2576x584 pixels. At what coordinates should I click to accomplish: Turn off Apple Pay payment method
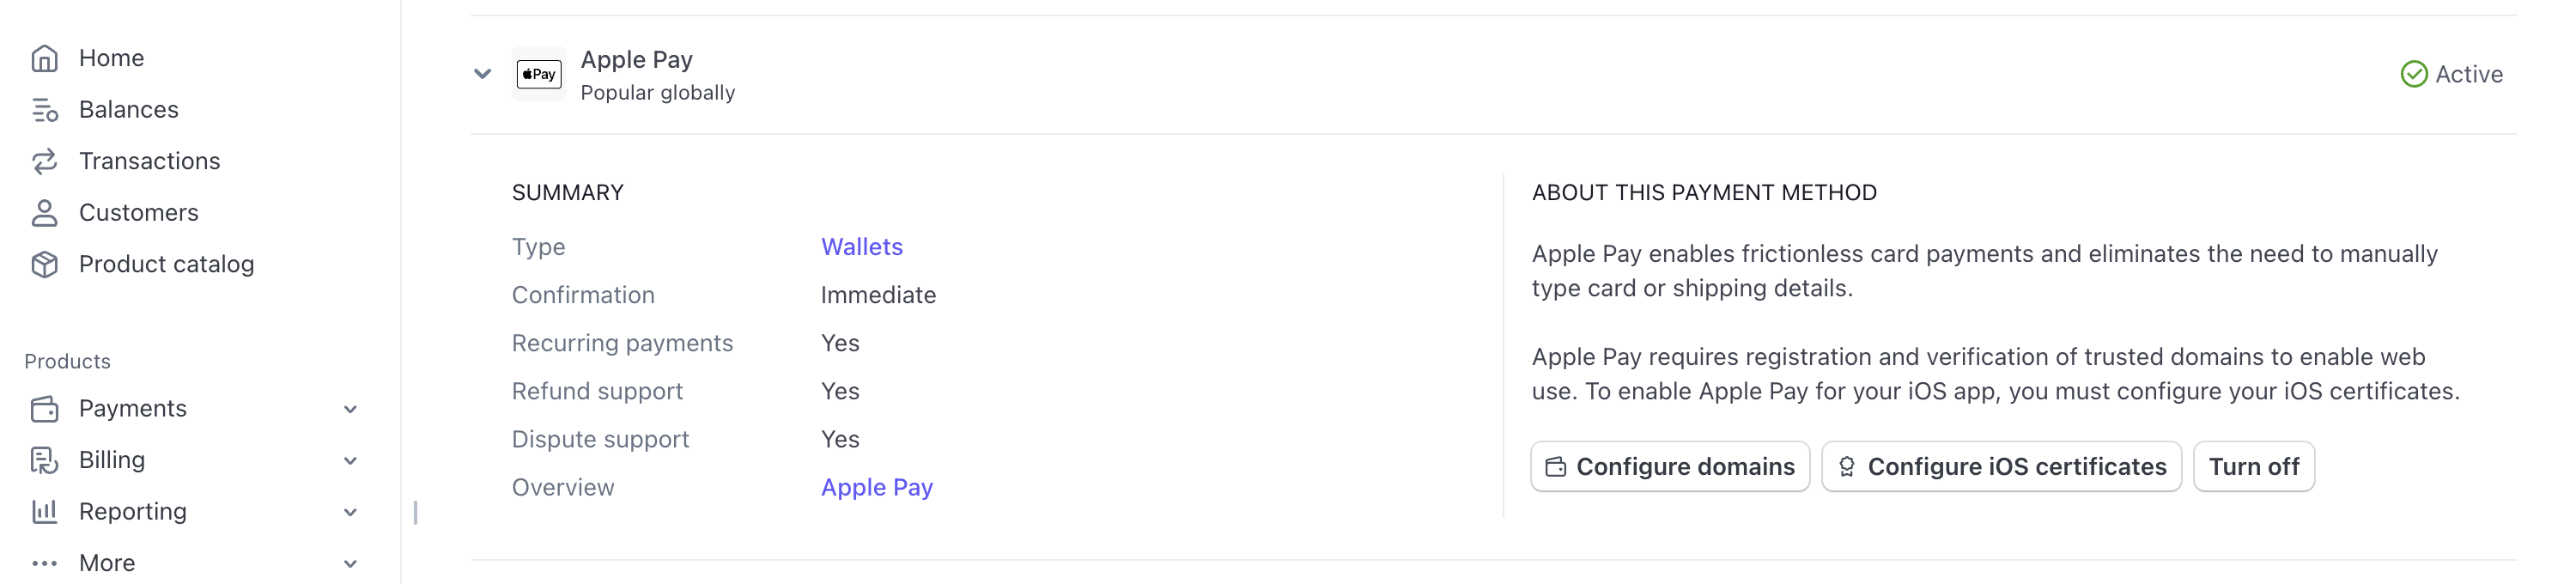[x=2253, y=467]
